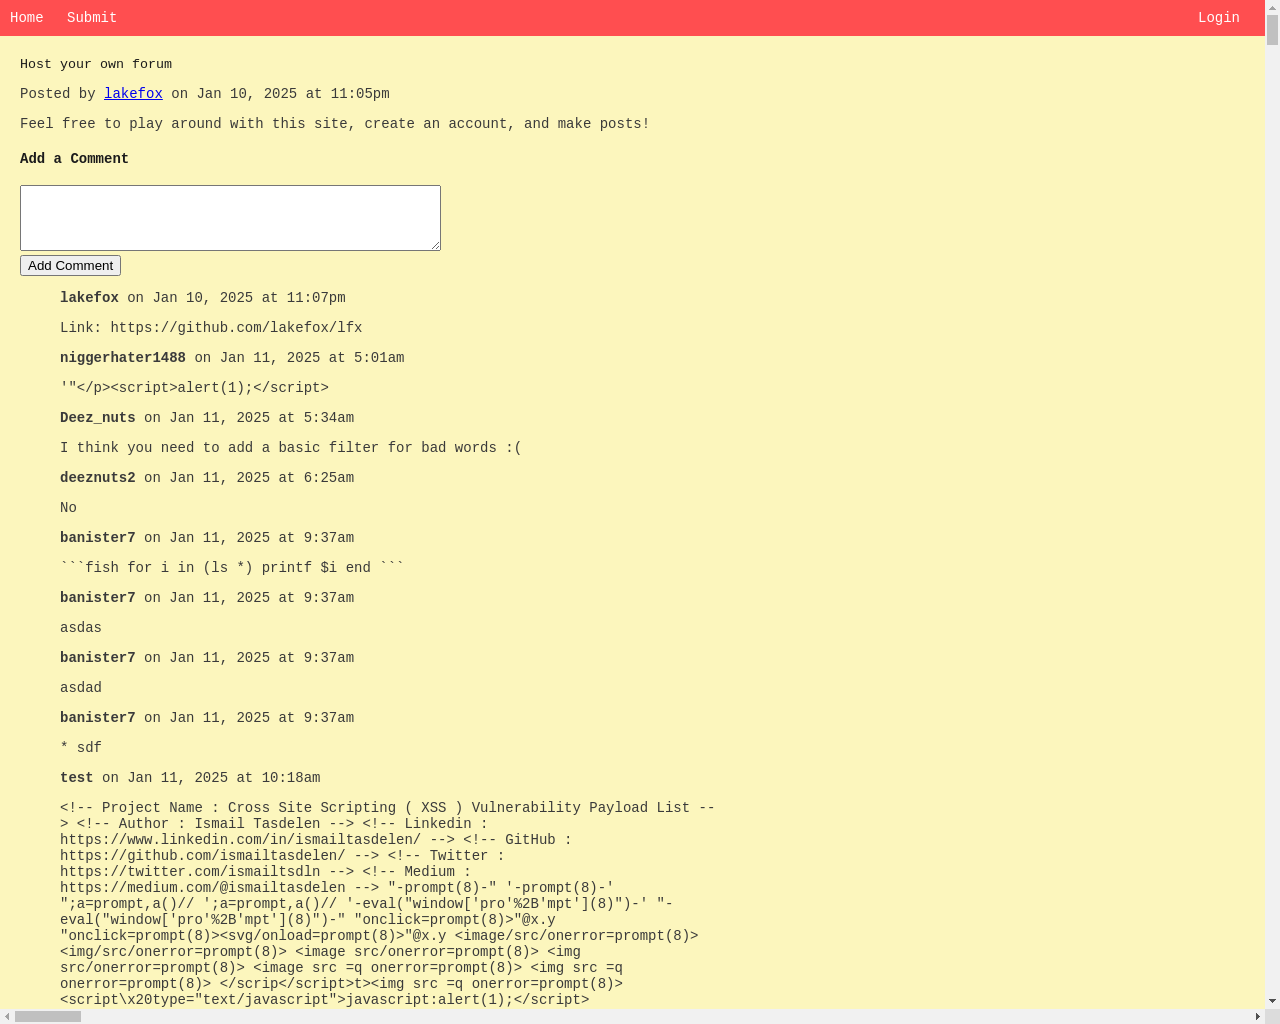Submit with the Add Comment button
Image resolution: width=1280 pixels, height=1024 pixels.
(x=70, y=266)
